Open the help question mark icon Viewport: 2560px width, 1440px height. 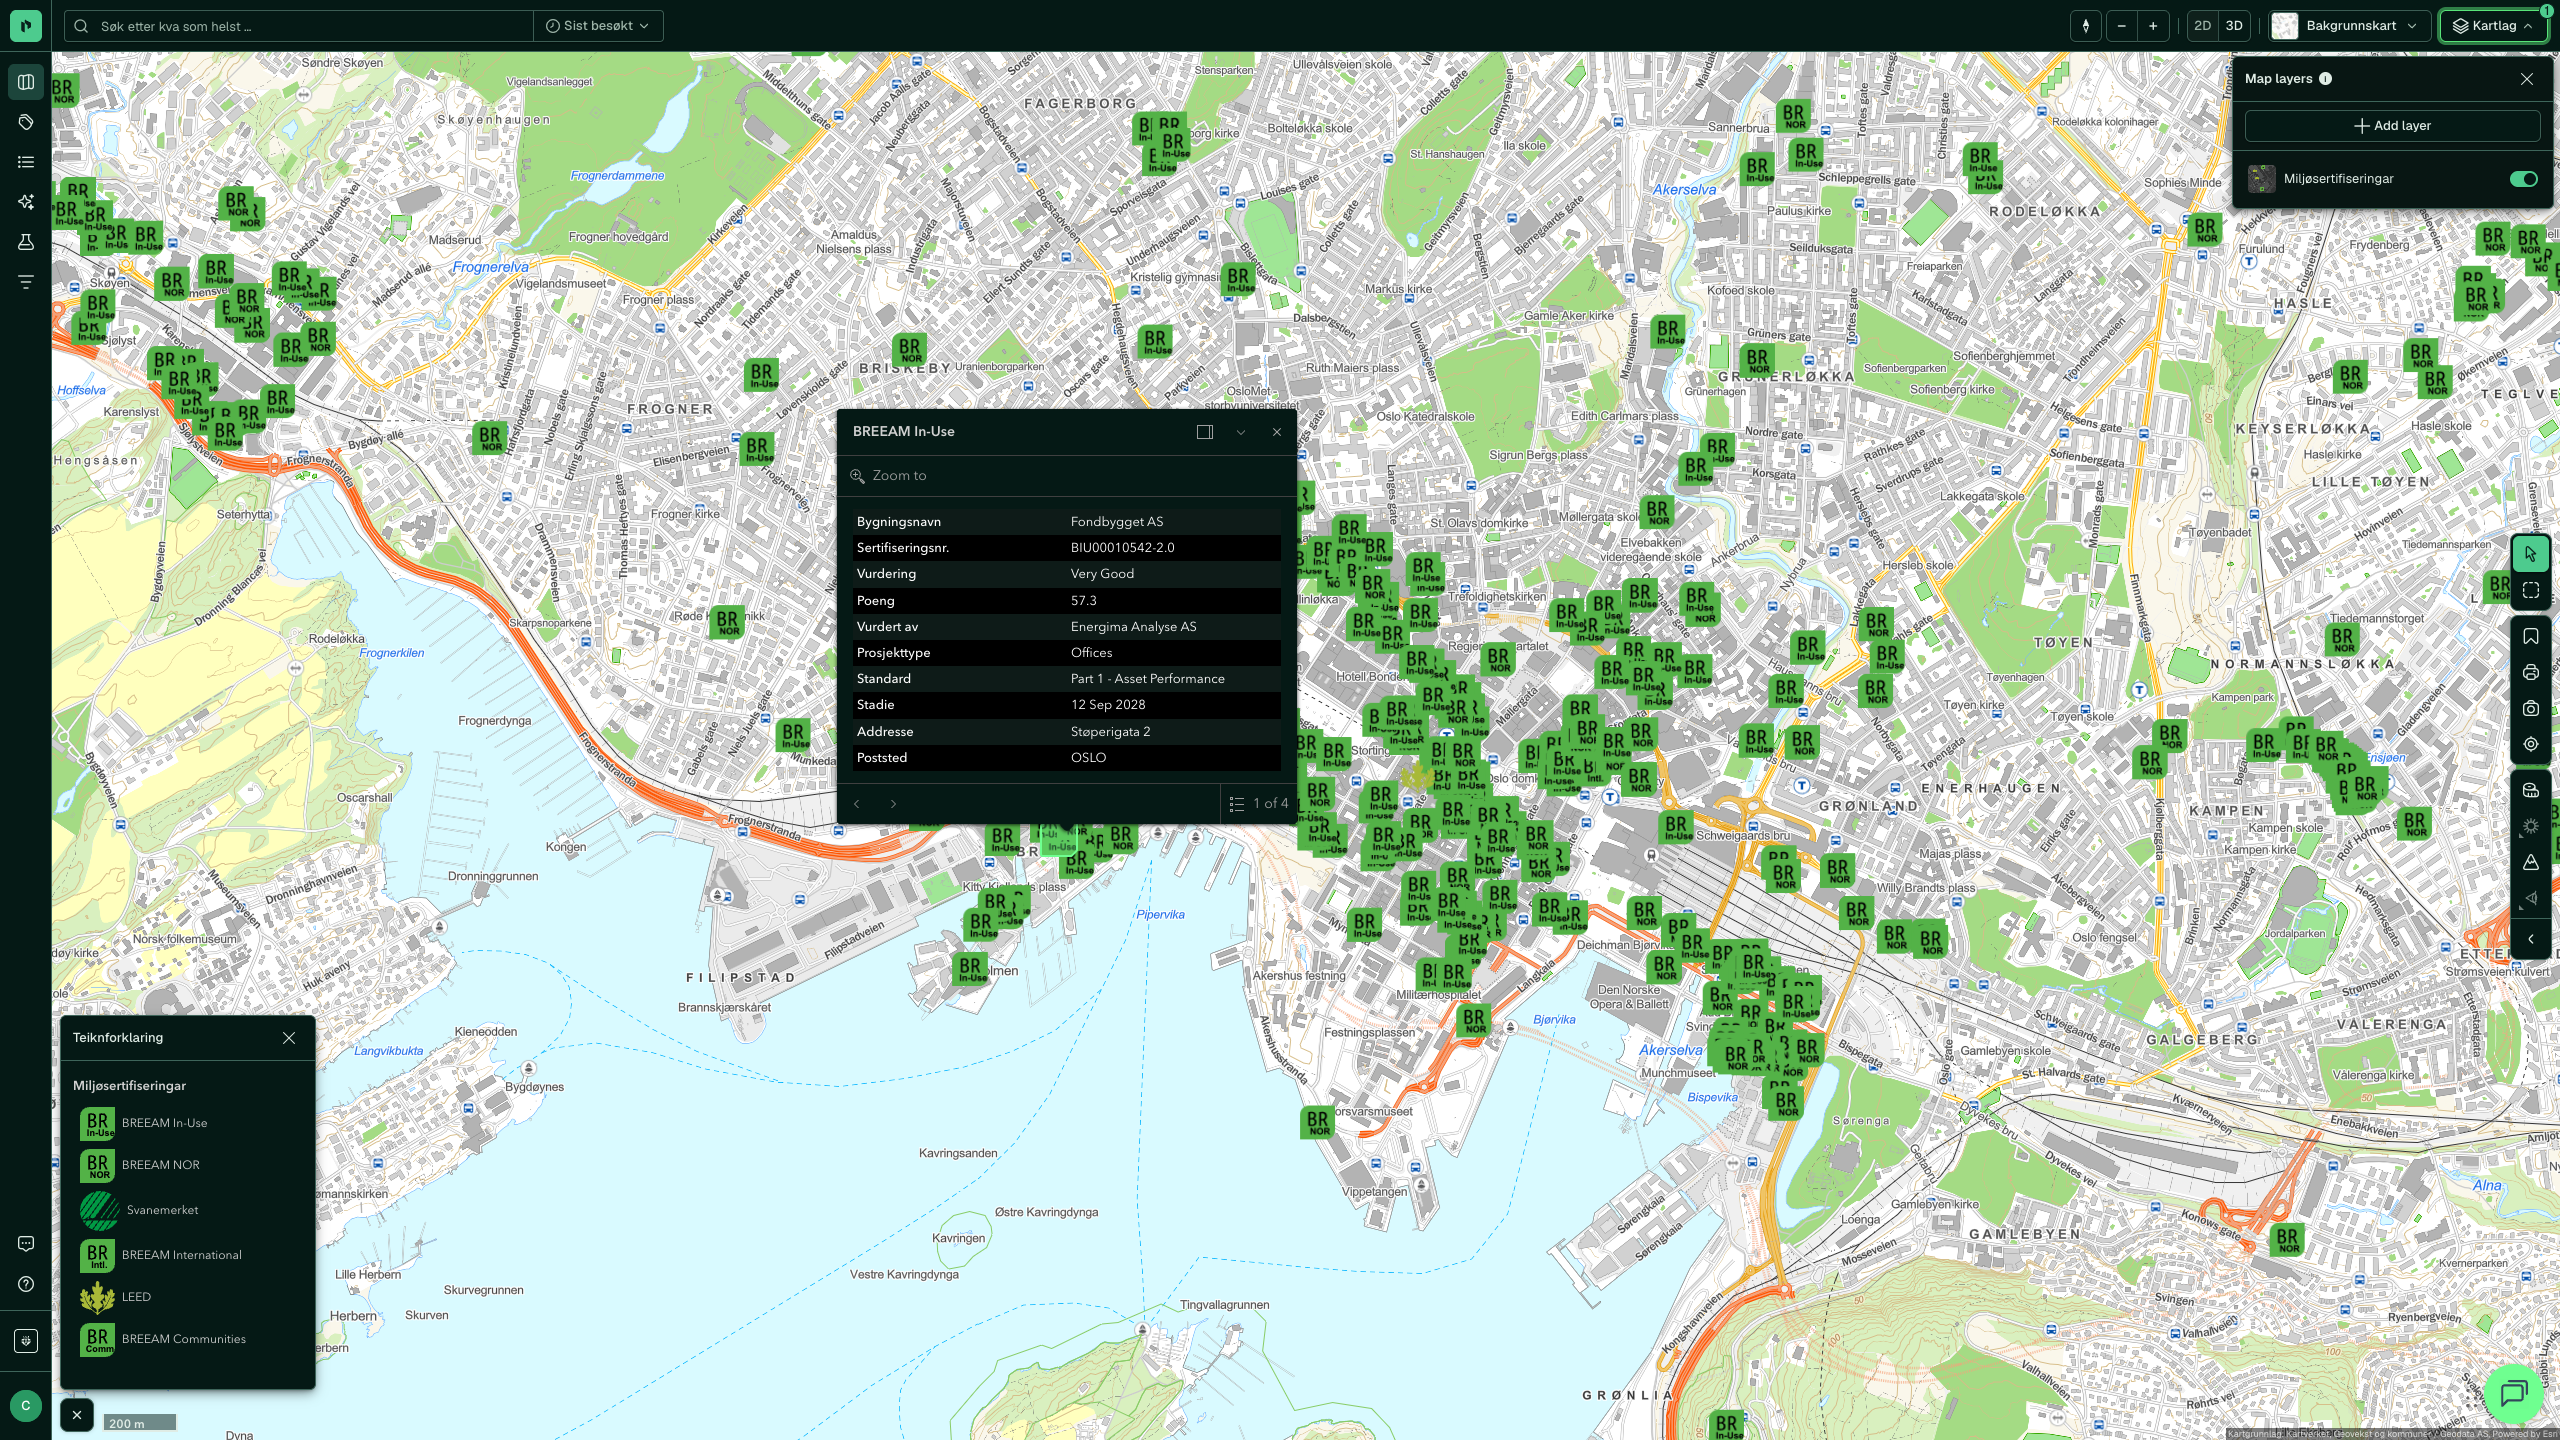coord(26,1284)
